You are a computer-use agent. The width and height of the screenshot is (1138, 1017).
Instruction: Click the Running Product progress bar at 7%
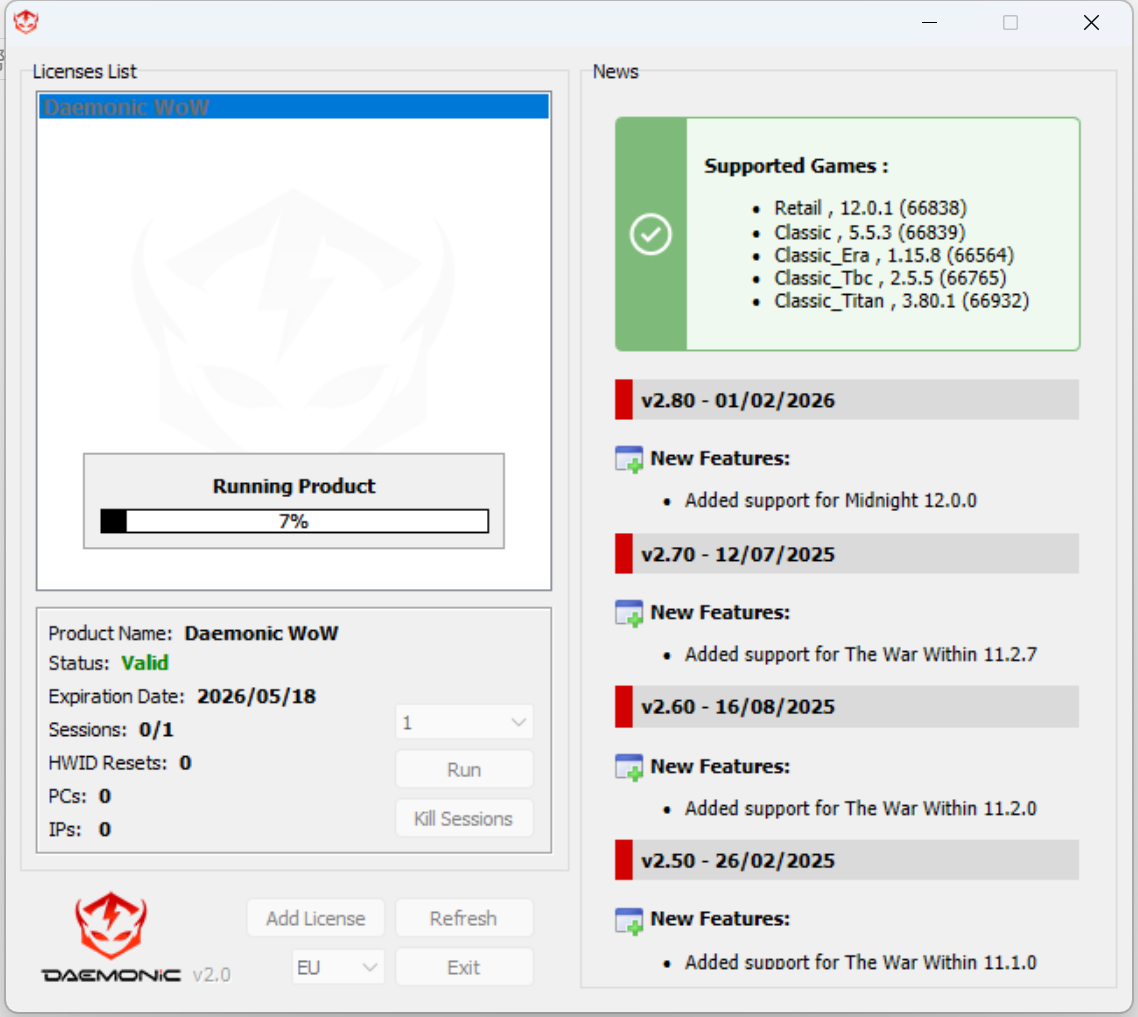[x=294, y=520]
